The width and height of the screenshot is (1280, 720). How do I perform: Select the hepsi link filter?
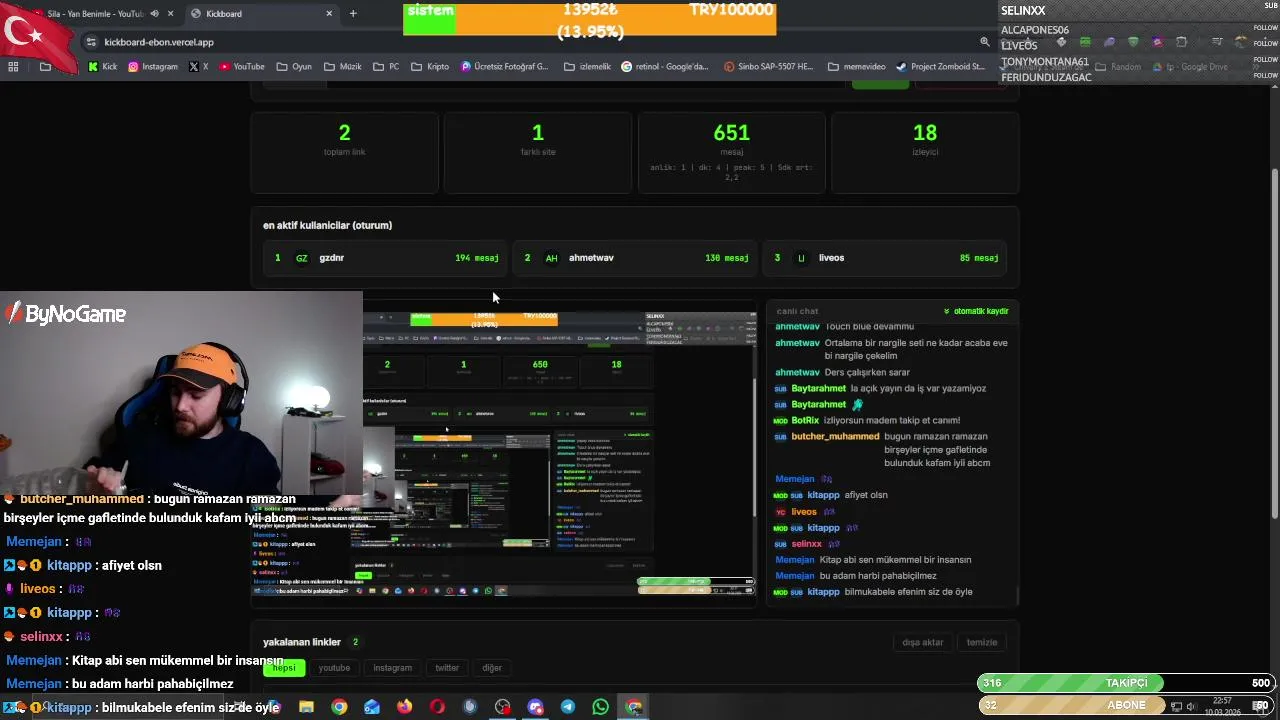[285, 668]
